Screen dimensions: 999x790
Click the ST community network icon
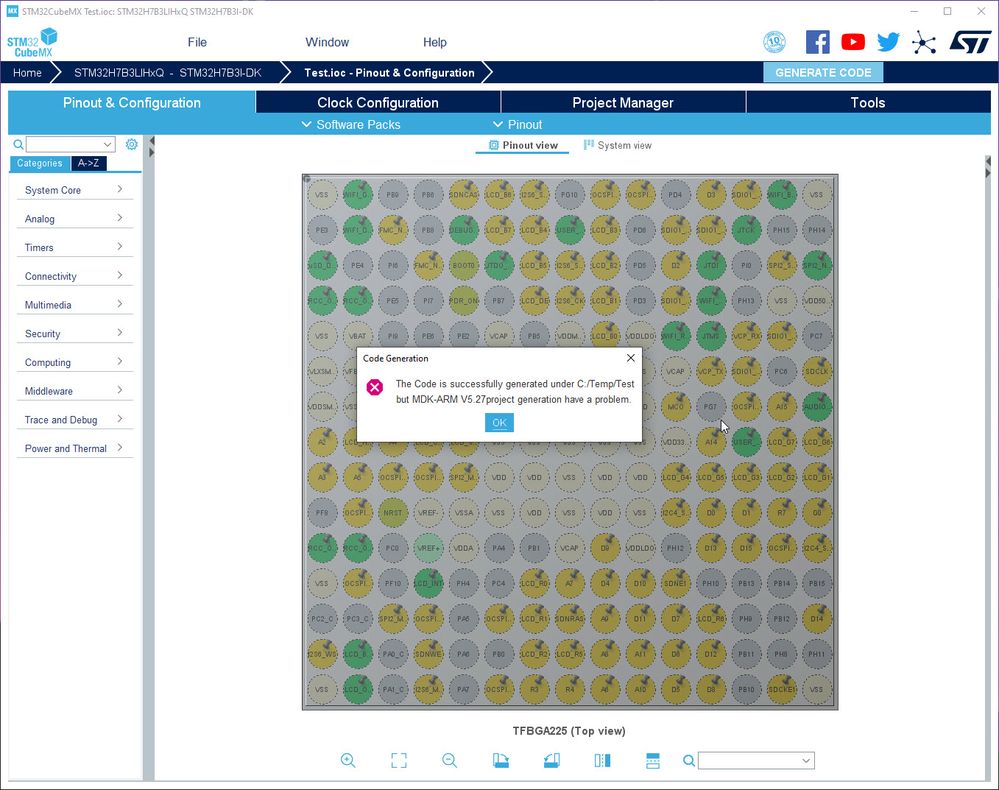pyautogui.click(x=924, y=43)
